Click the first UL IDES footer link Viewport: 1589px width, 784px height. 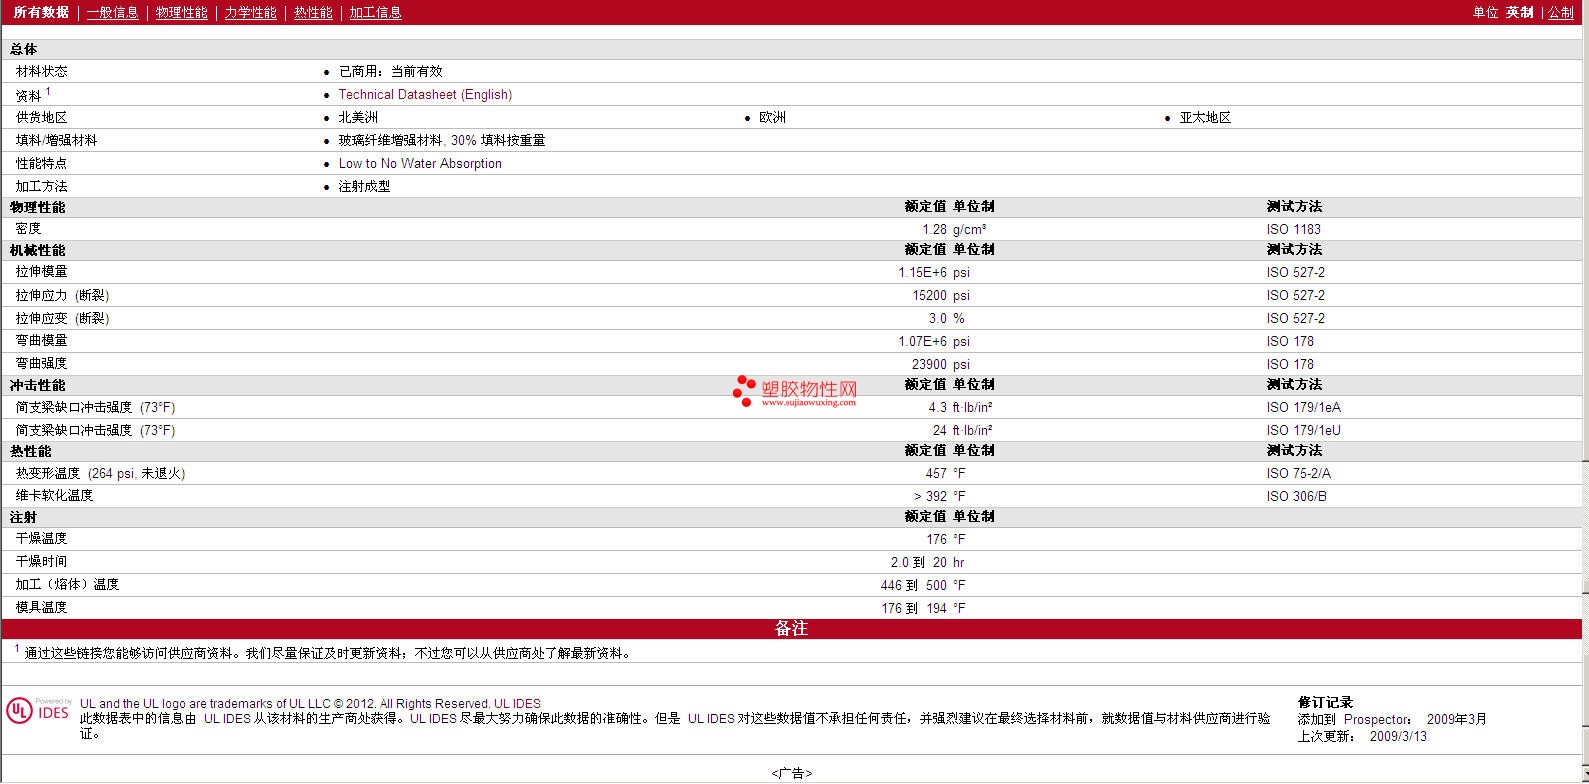517,703
